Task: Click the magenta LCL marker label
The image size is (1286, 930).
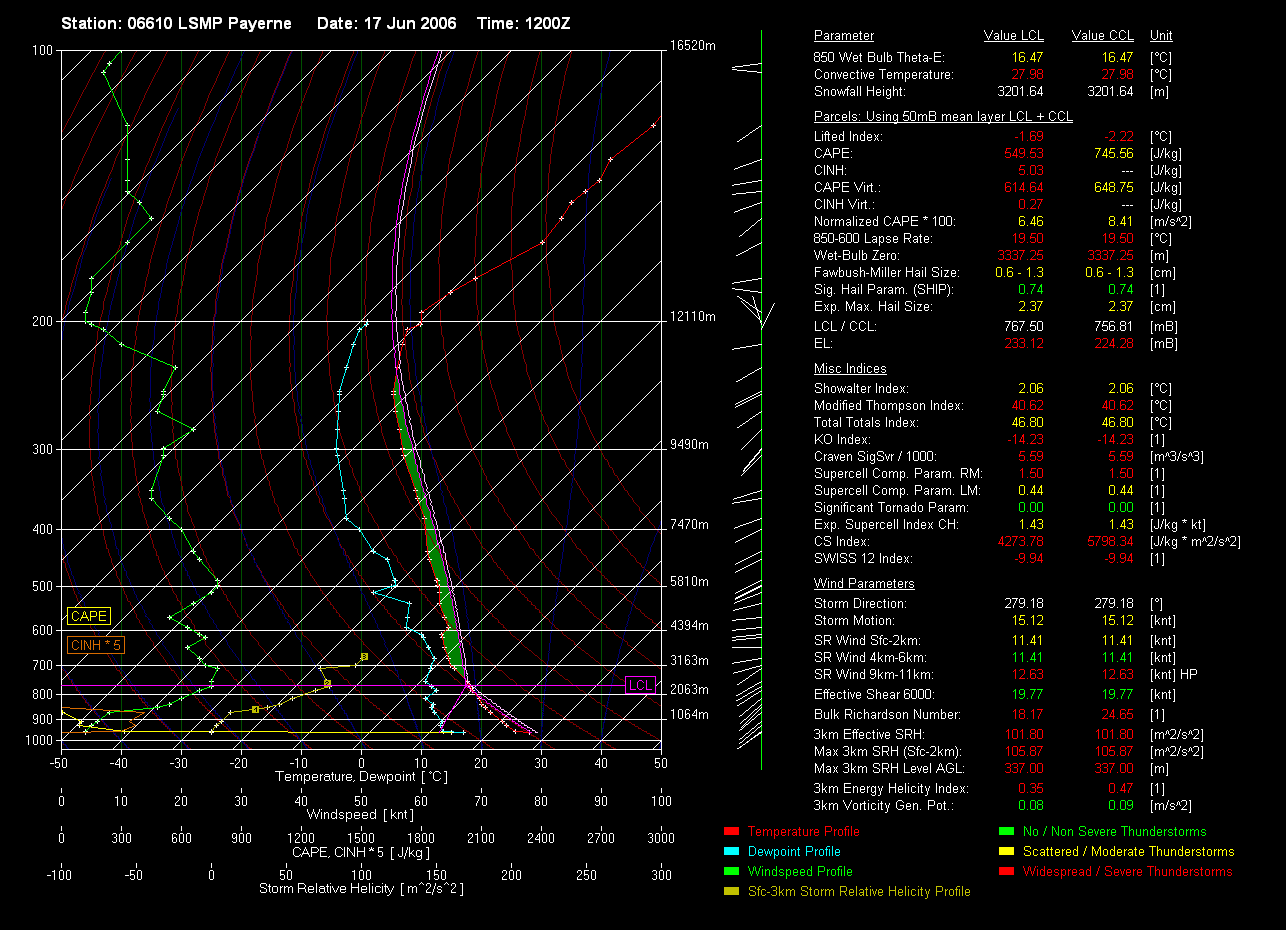Action: point(640,685)
